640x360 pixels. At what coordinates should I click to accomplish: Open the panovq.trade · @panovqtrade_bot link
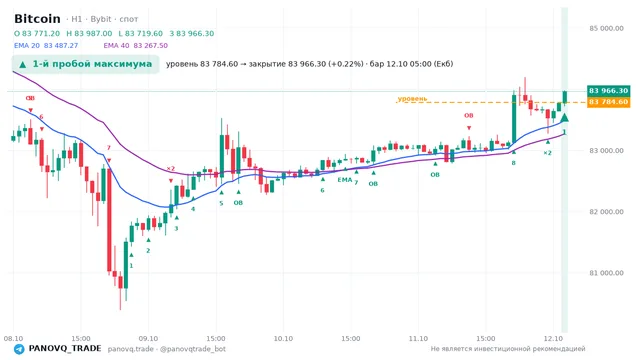click(167, 349)
